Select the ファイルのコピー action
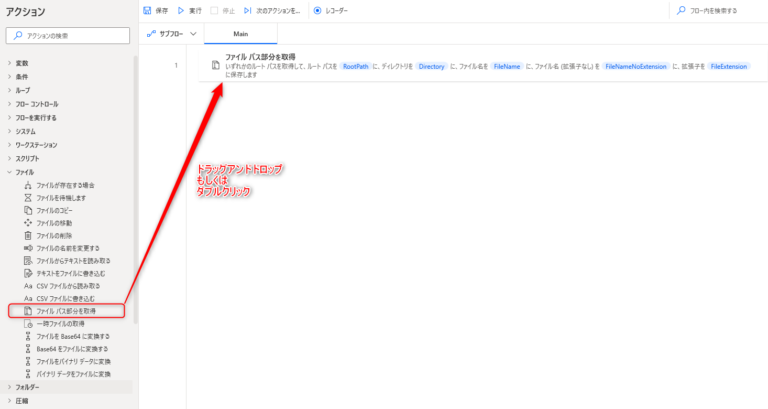The height and width of the screenshot is (409, 768). point(54,211)
